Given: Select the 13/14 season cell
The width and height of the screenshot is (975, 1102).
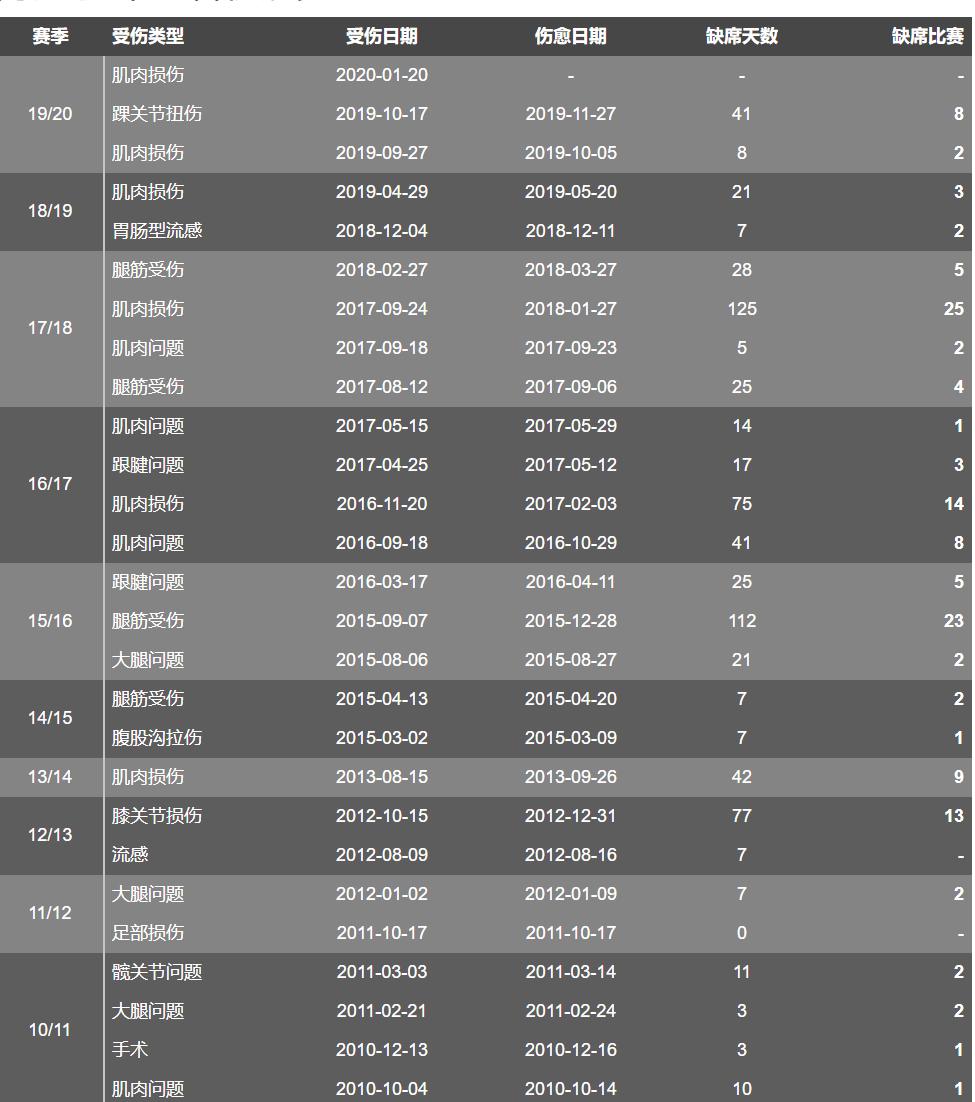Looking at the screenshot, I should (50, 777).
